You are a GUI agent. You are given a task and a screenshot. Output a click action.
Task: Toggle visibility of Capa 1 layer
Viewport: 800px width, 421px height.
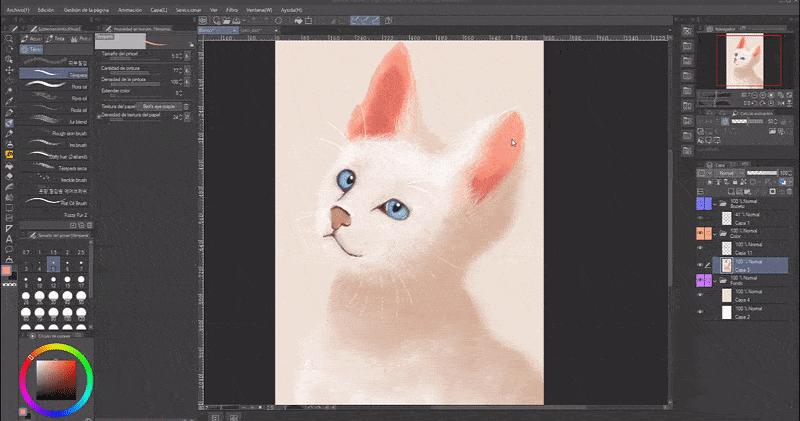tap(700, 218)
